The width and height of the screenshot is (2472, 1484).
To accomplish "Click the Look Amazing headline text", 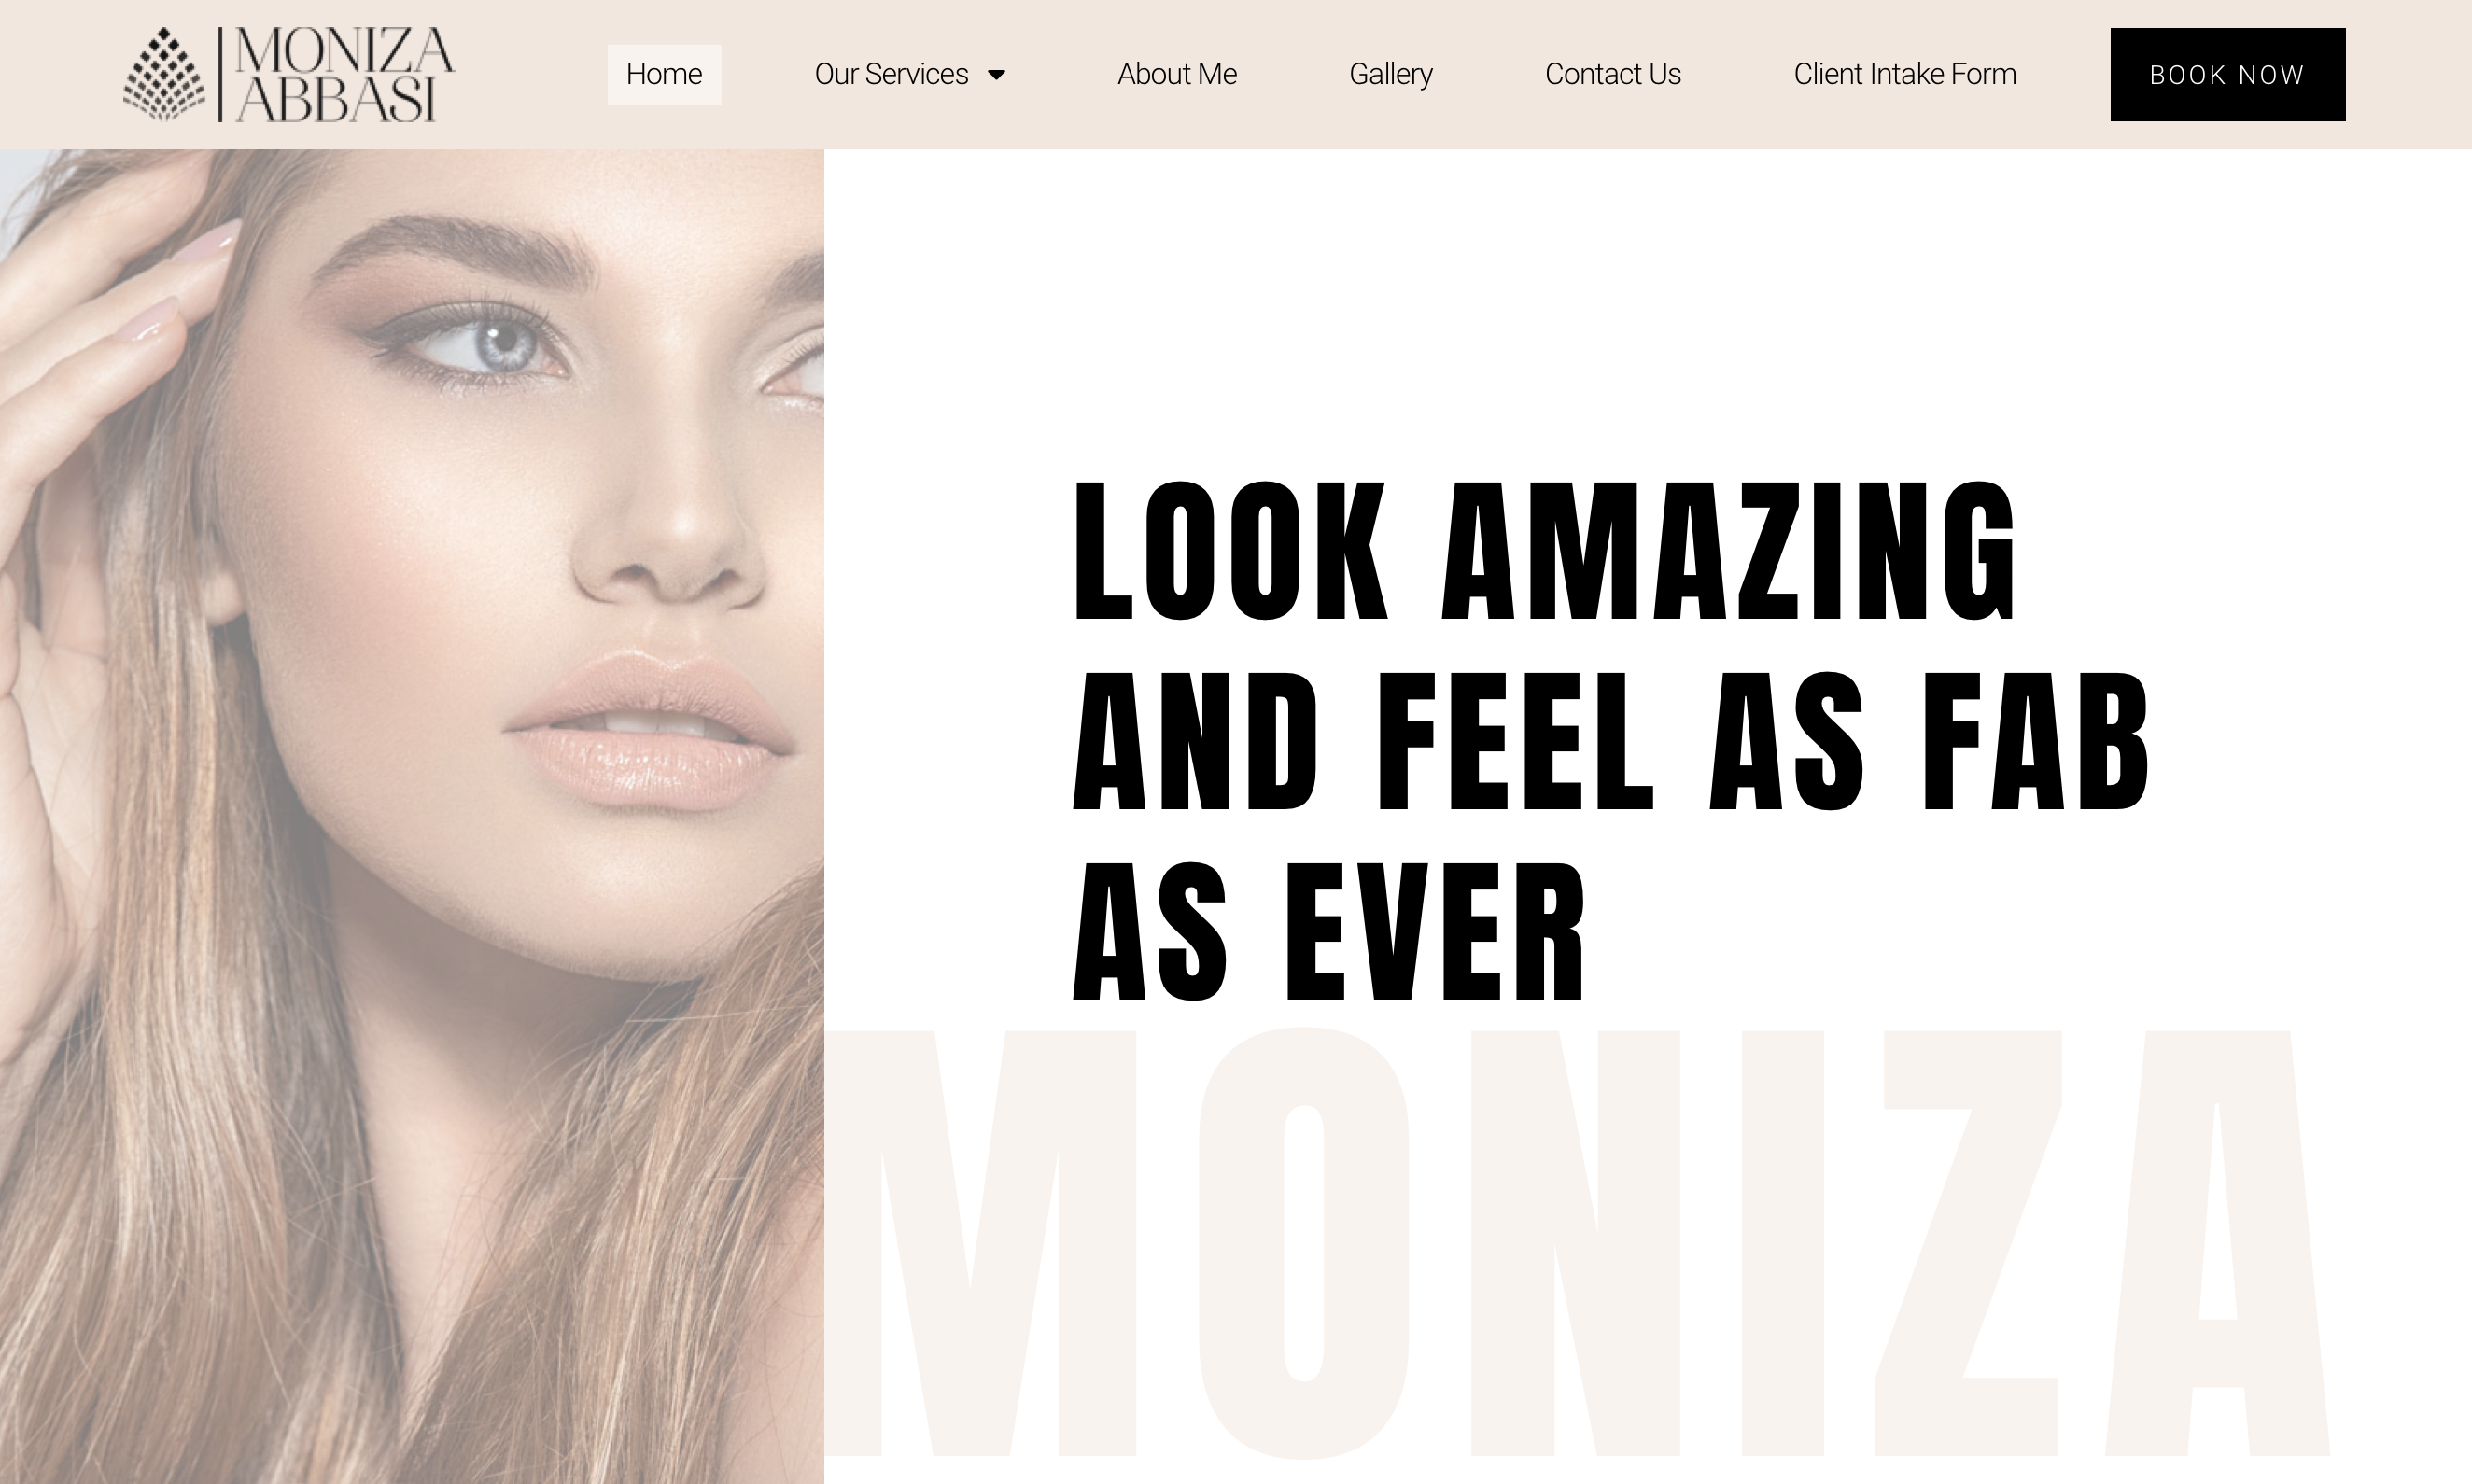I will [x=1610, y=740].
